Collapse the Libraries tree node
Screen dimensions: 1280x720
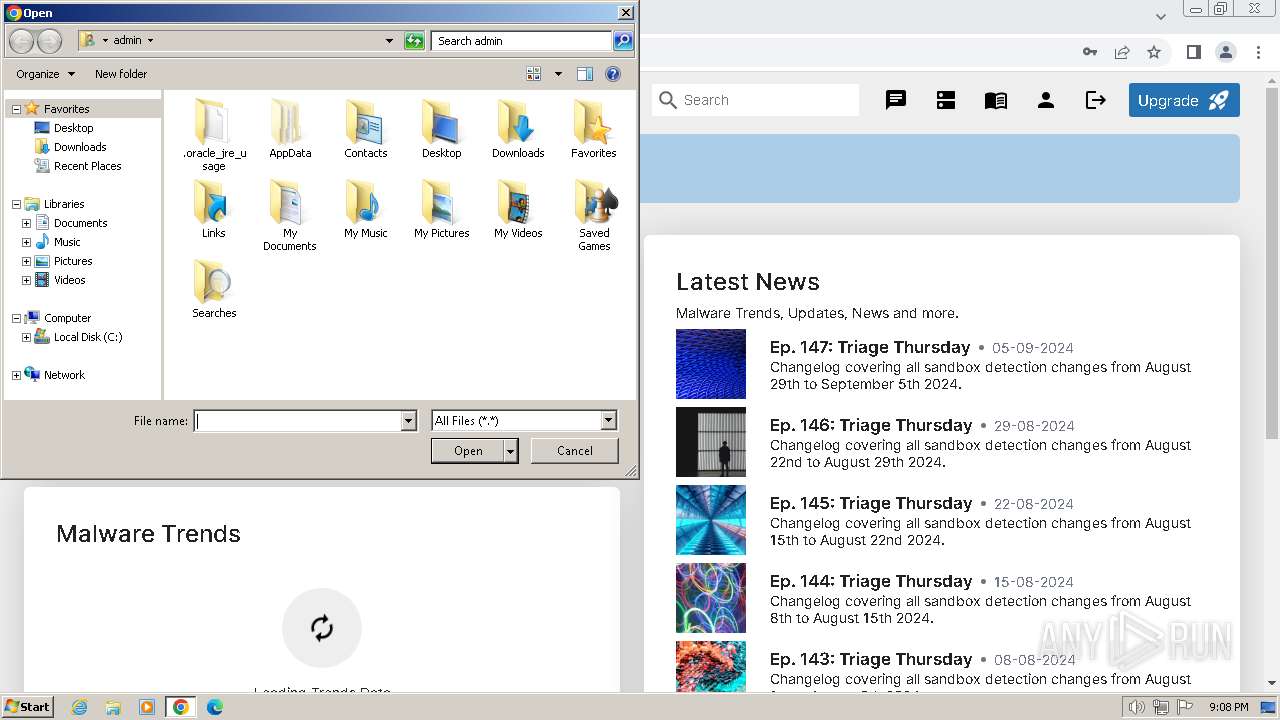pyautogui.click(x=16, y=204)
